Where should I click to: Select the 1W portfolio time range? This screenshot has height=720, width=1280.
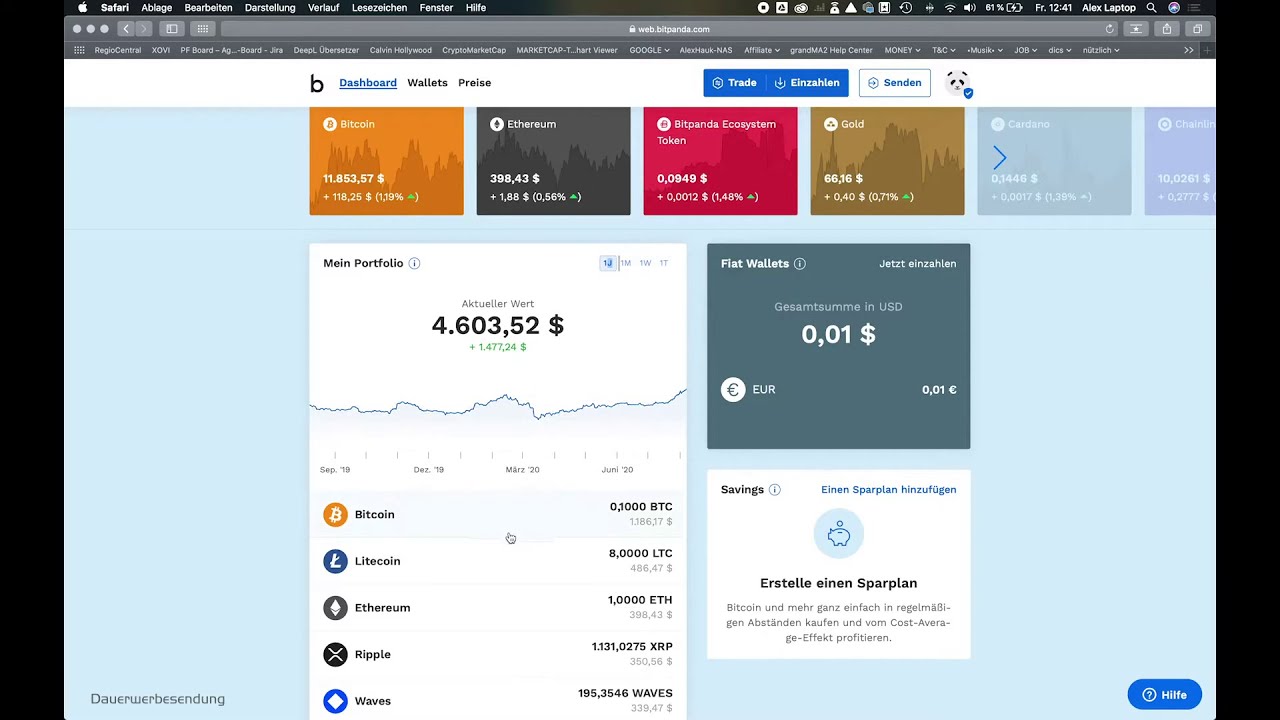[x=645, y=263]
